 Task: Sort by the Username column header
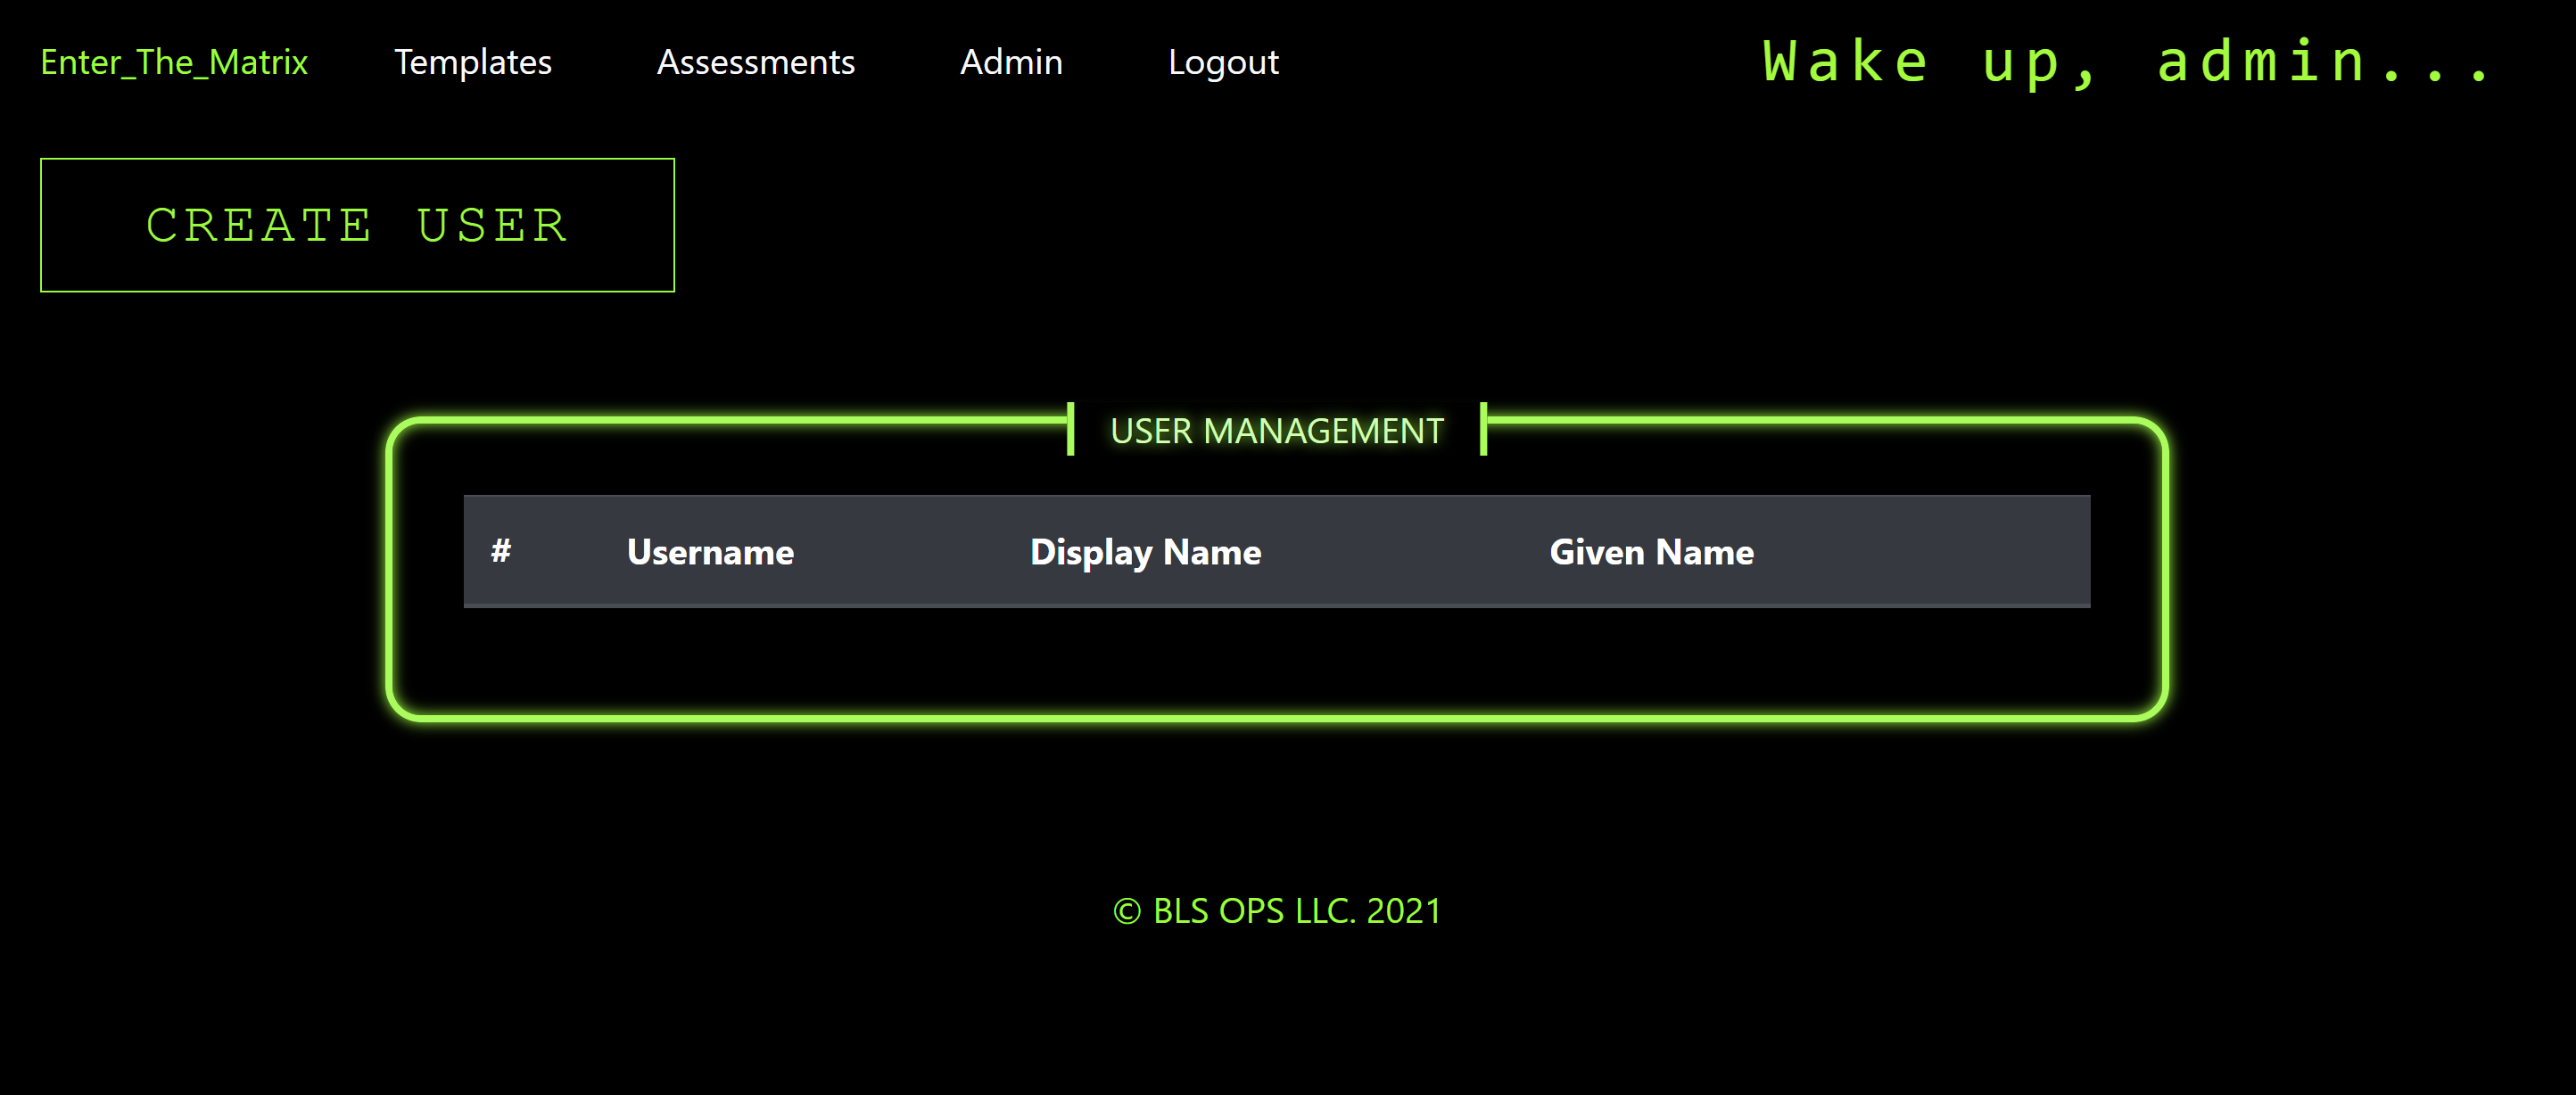click(x=710, y=552)
